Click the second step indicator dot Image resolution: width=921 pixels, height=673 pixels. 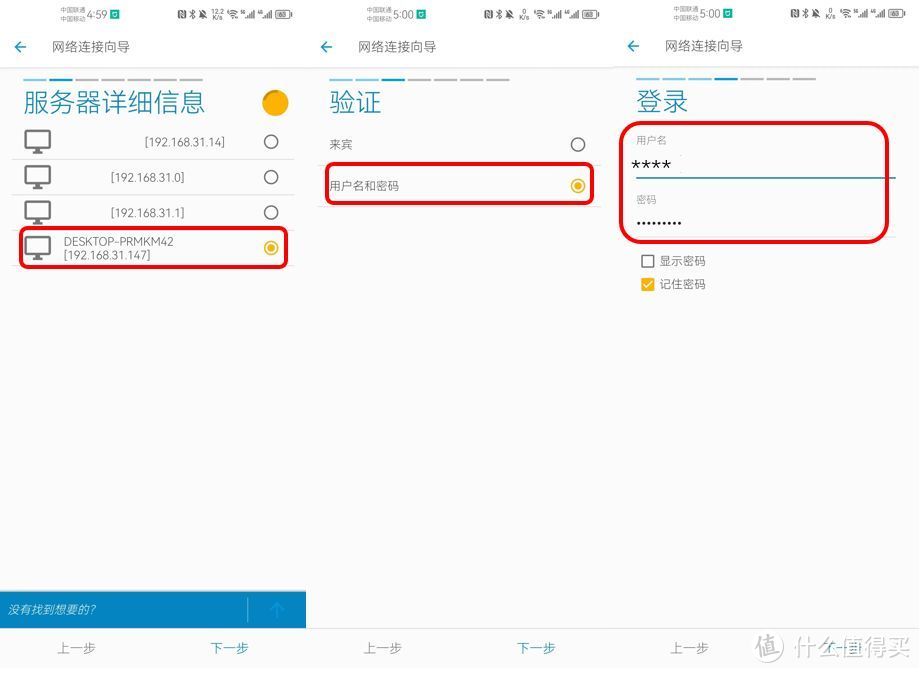pos(60,80)
